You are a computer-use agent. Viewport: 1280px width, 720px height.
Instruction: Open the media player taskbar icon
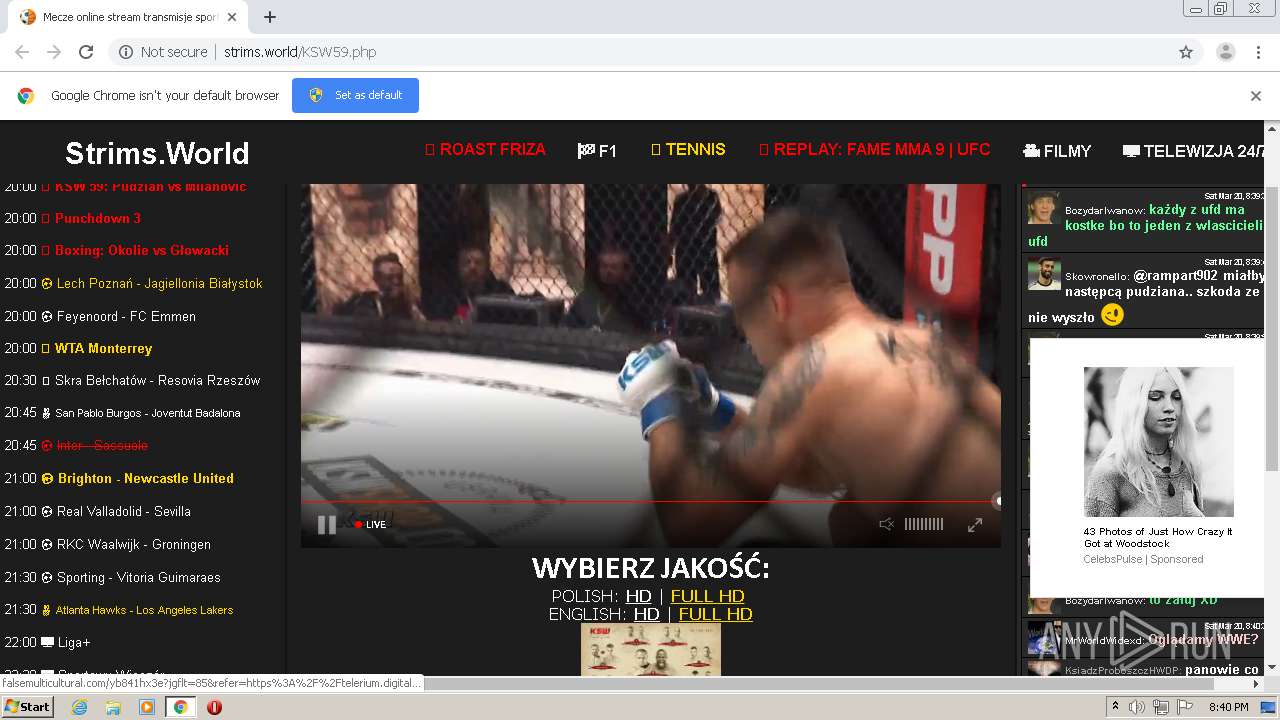coord(147,707)
